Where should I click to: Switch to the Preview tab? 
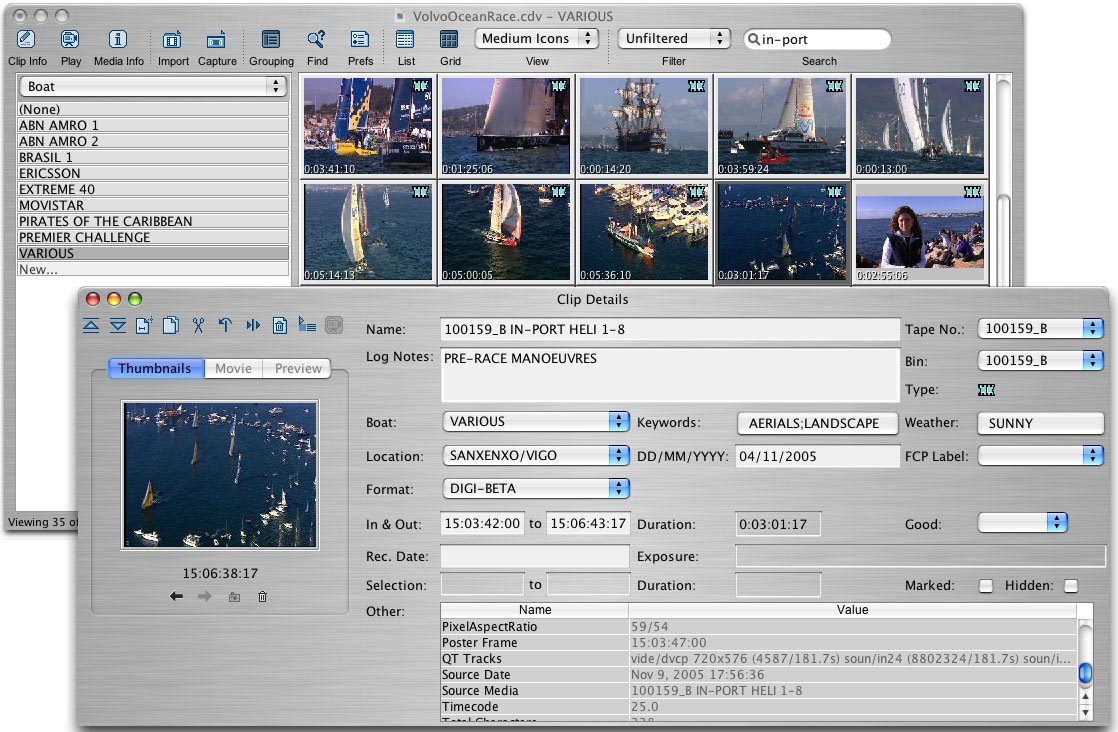[298, 368]
